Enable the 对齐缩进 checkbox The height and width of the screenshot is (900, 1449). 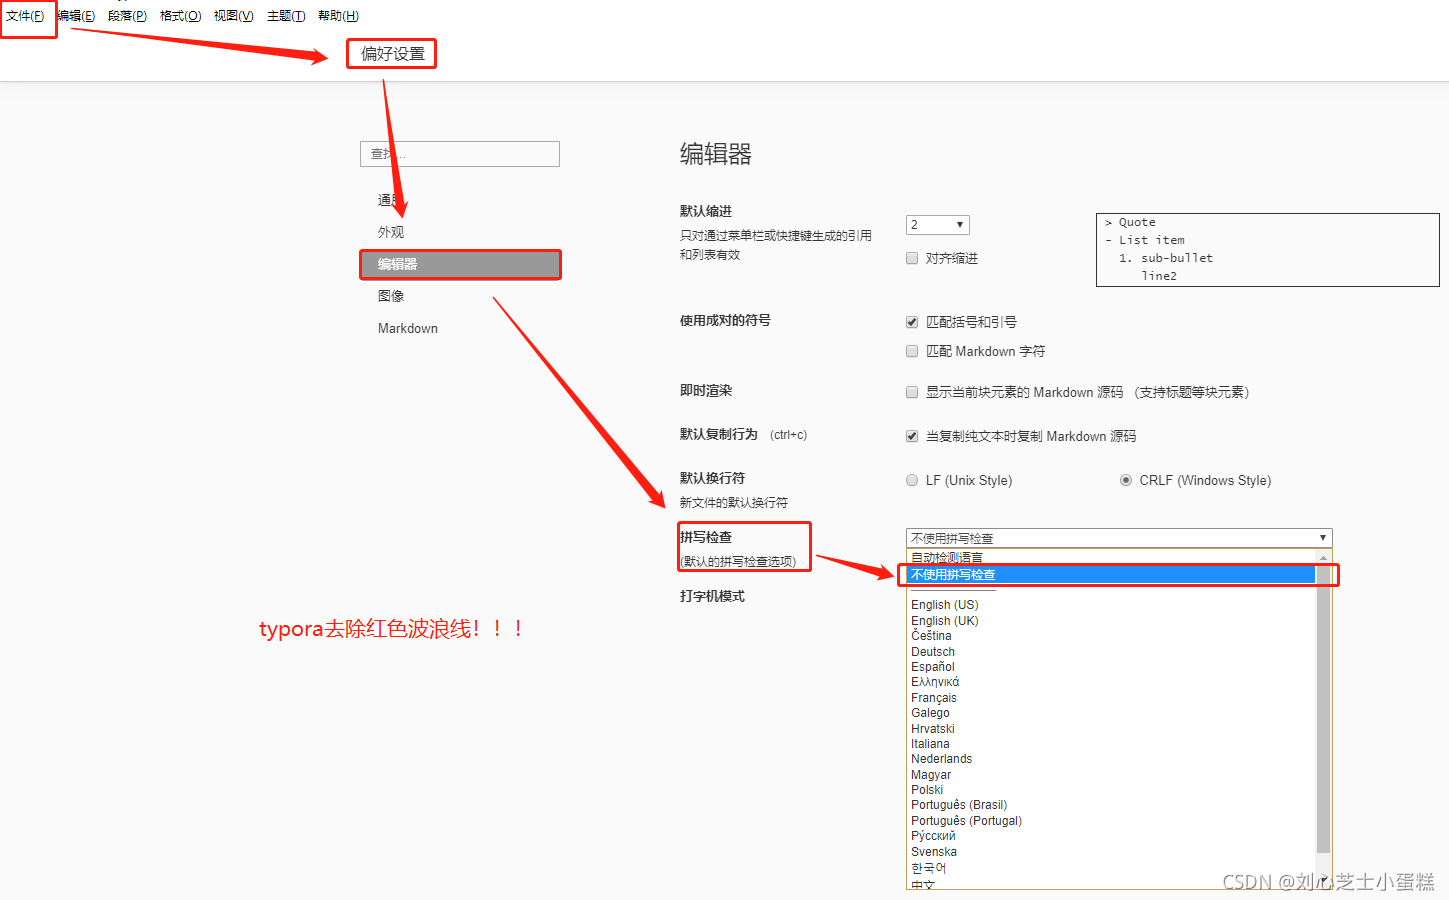[912, 258]
